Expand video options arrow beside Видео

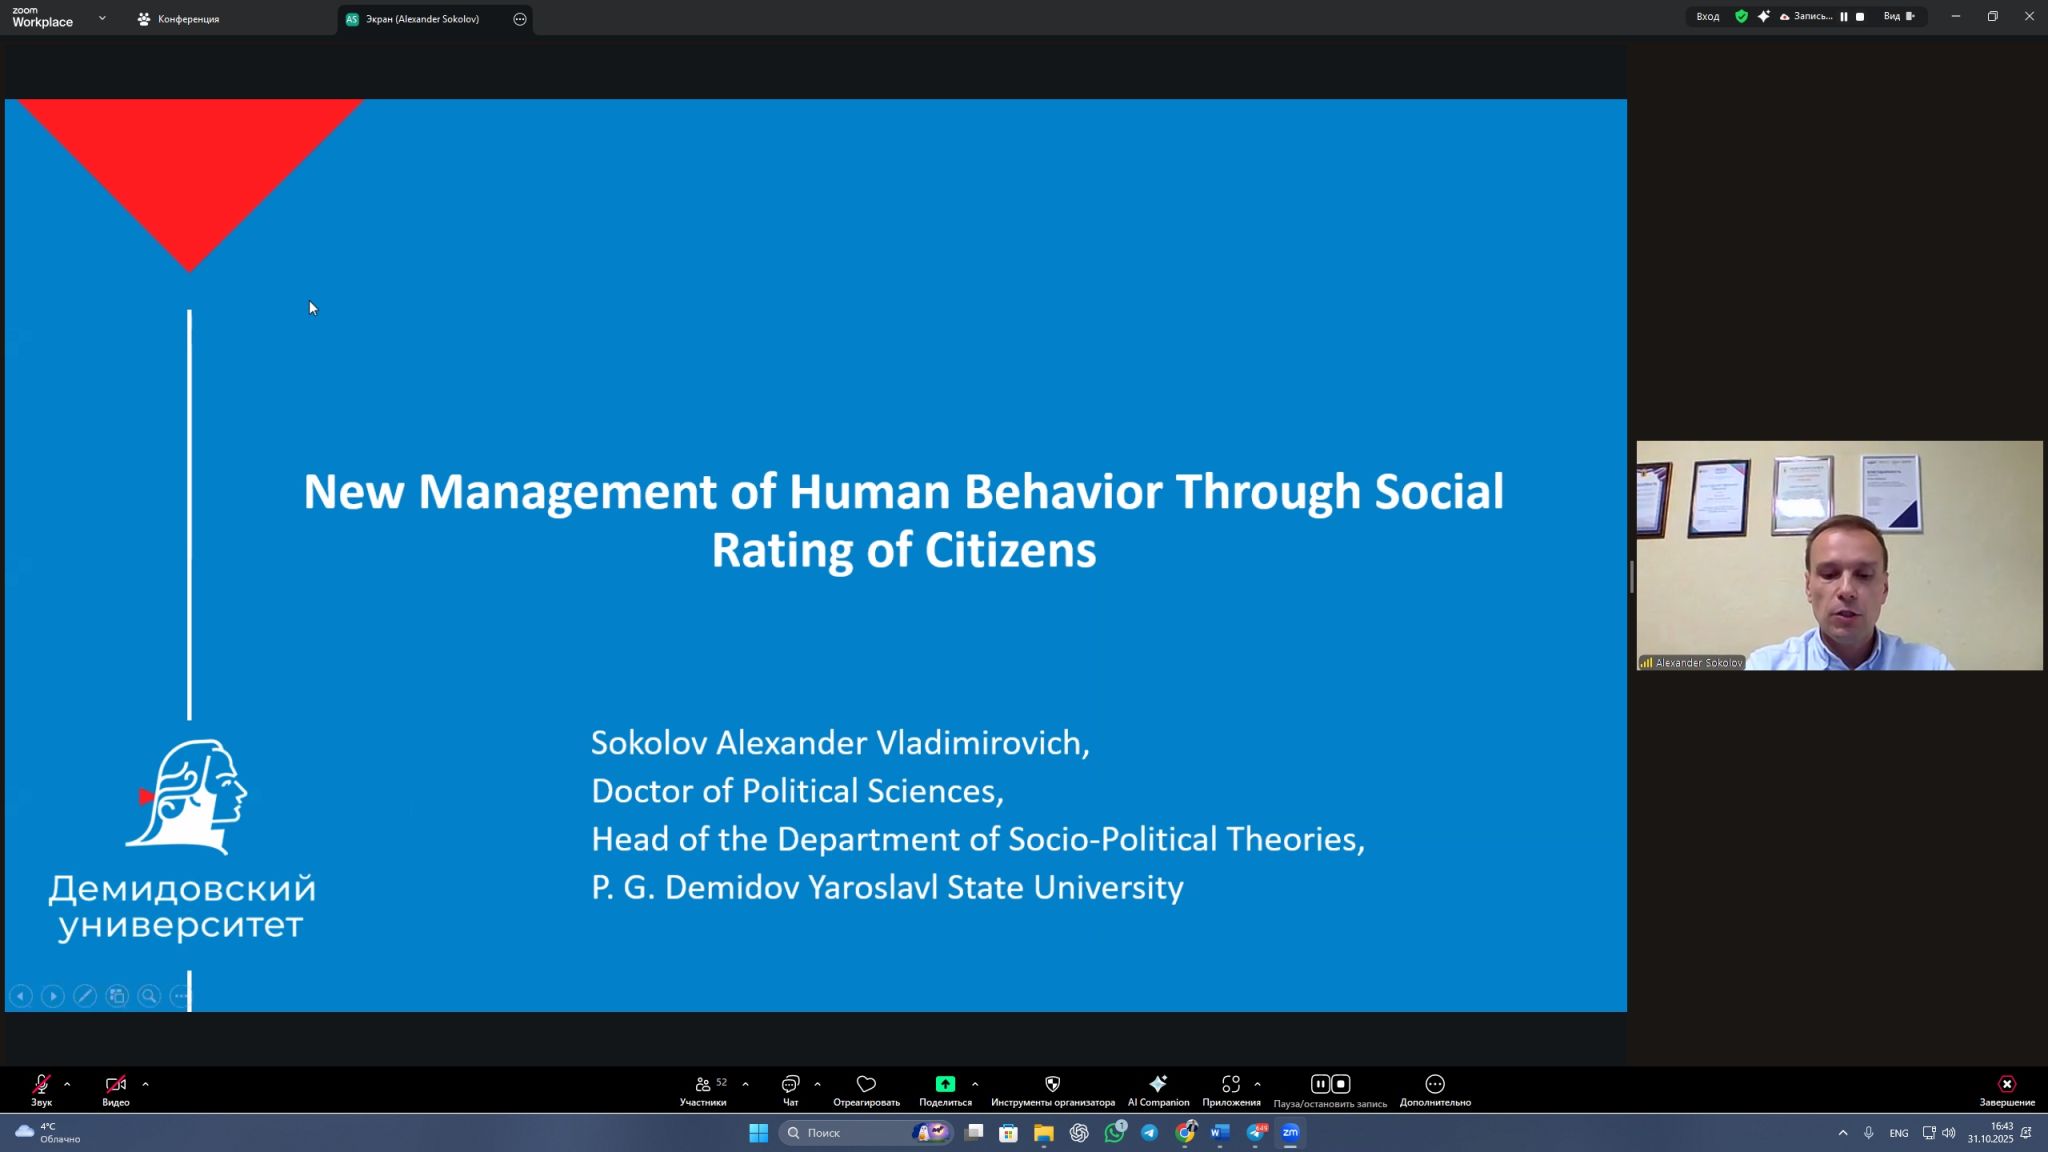point(146,1084)
